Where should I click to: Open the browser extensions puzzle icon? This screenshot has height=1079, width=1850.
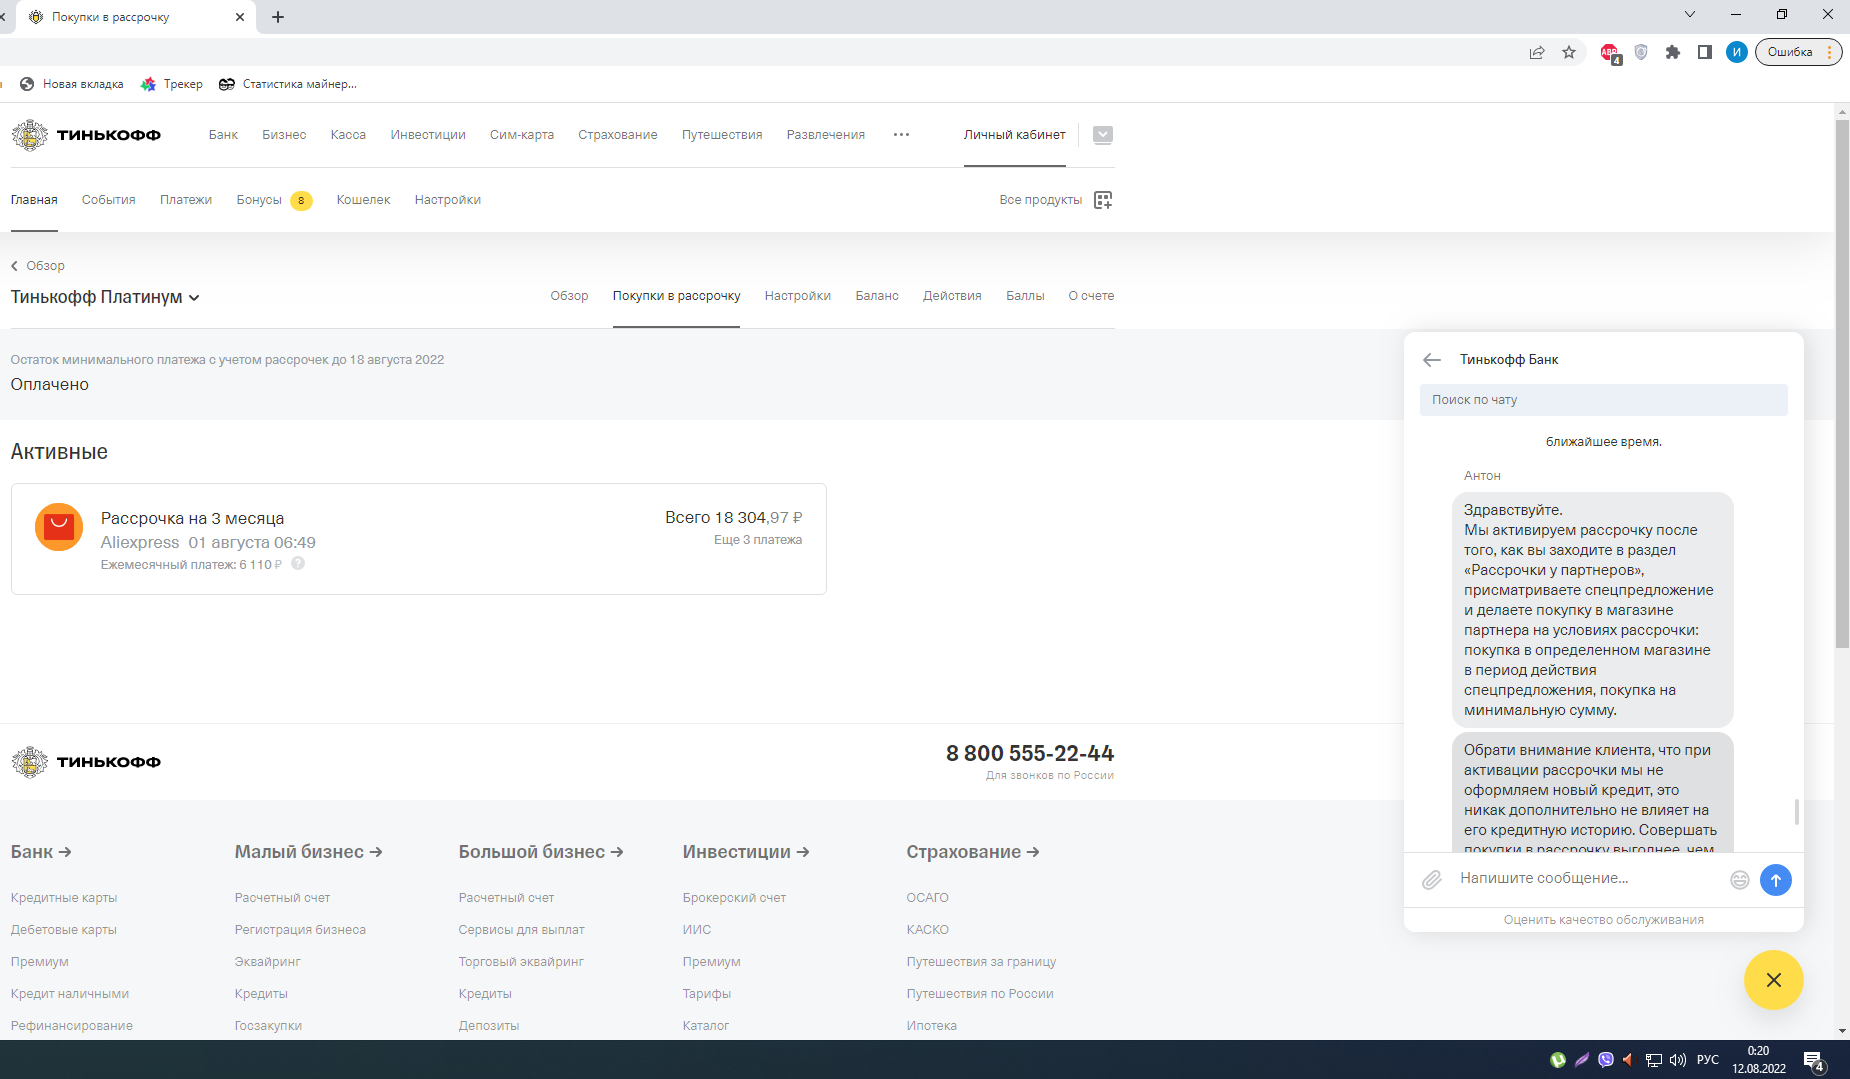[x=1673, y=52]
